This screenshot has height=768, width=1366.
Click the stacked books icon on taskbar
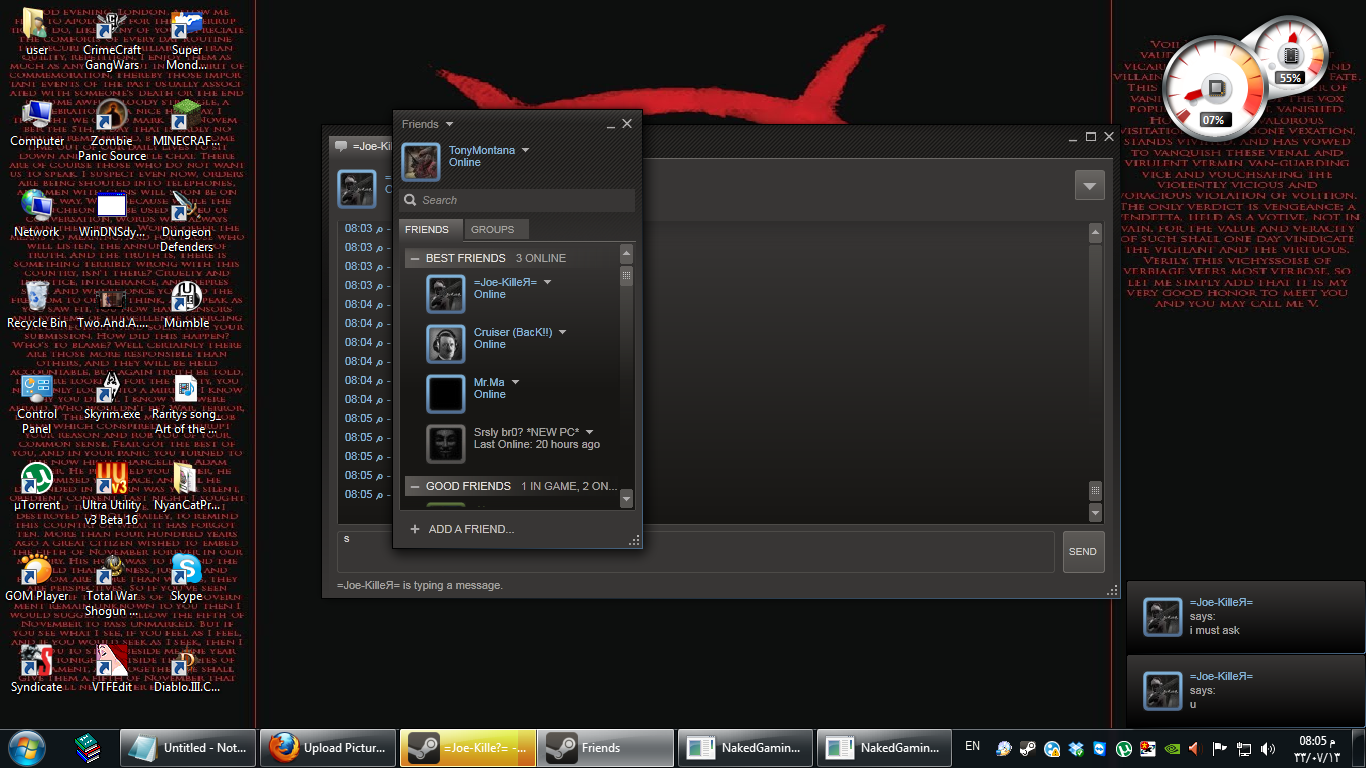tap(88, 747)
